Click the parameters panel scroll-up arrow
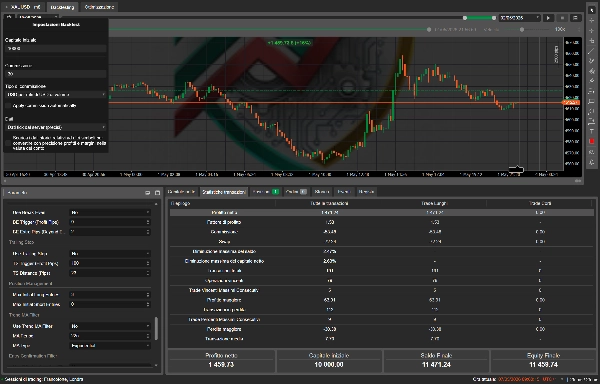Viewport: 600px width, 384px height. pyautogui.click(x=156, y=204)
